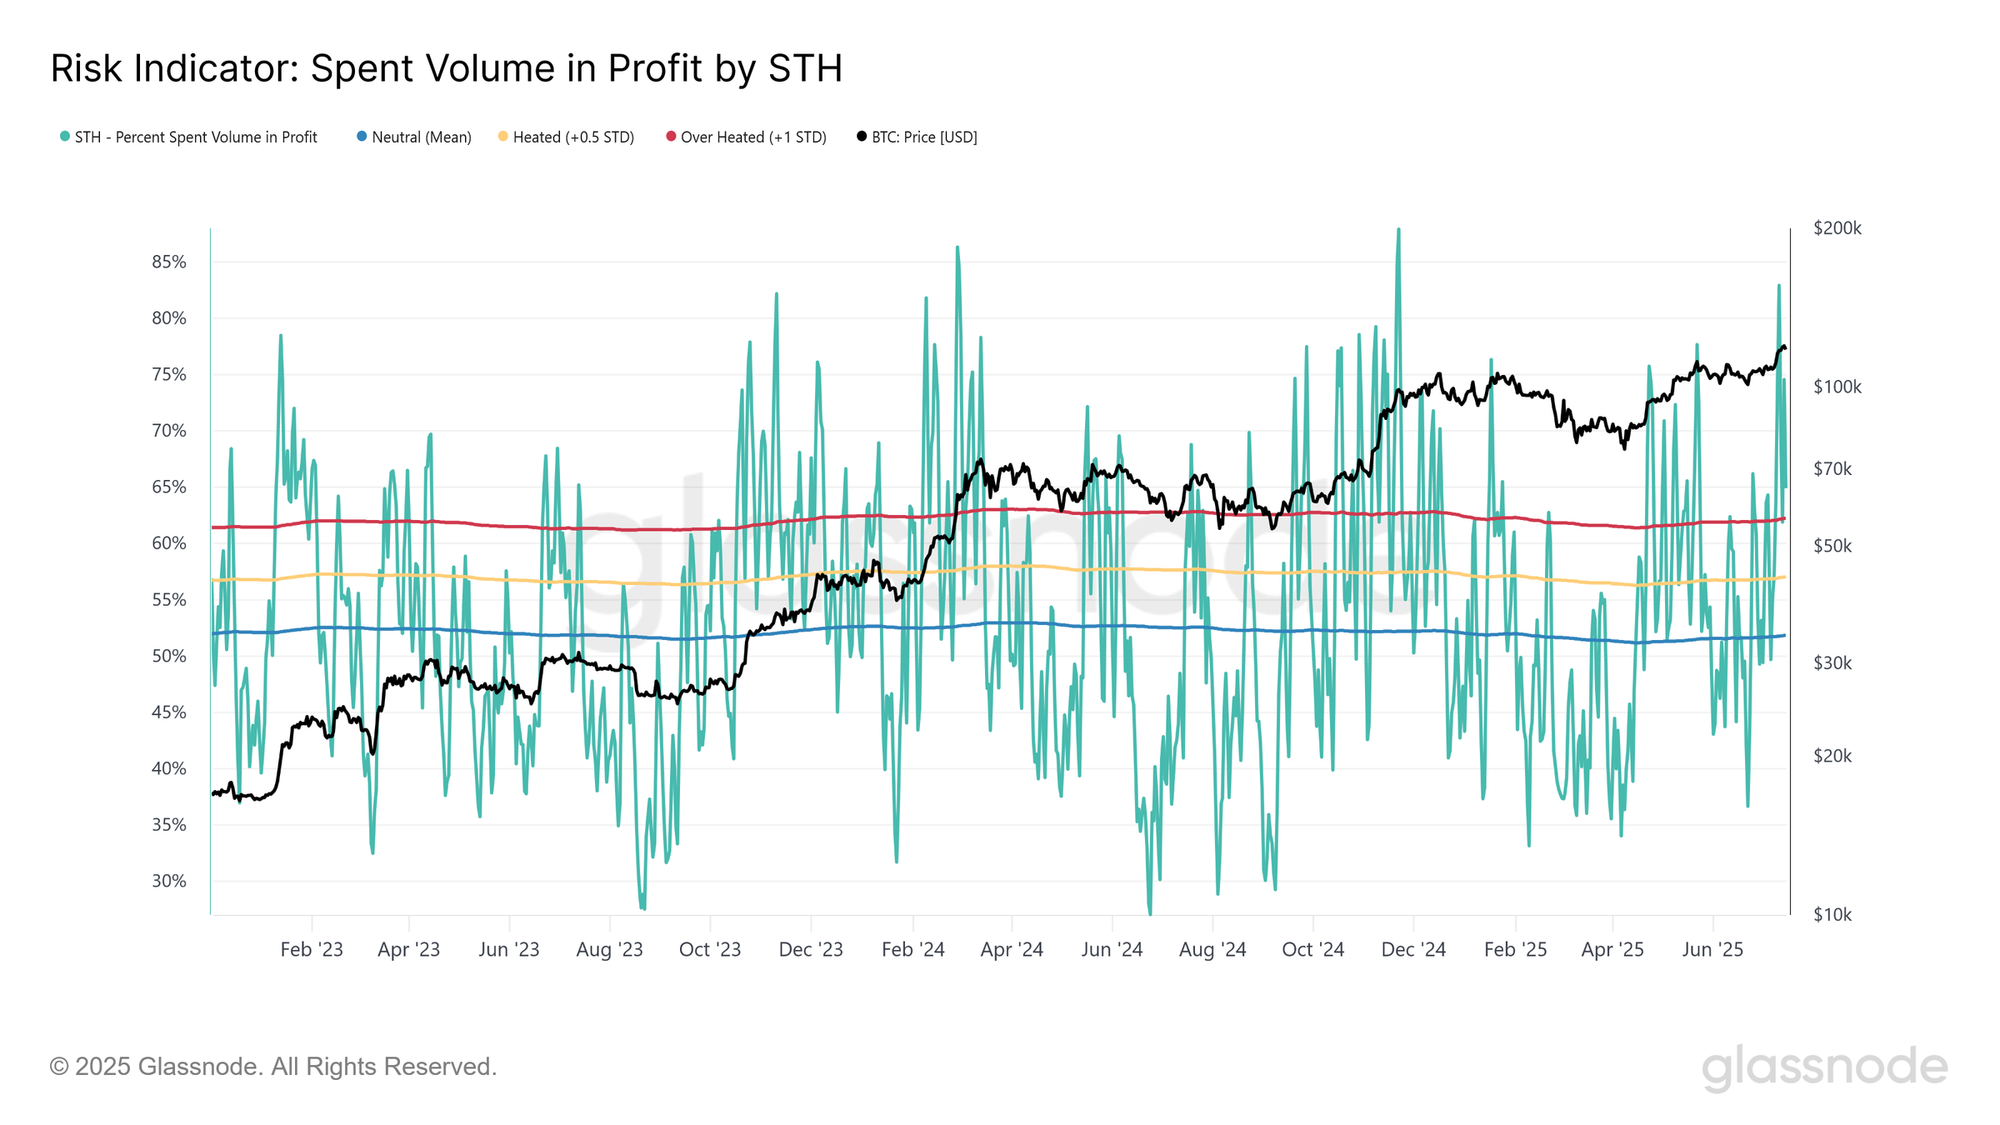Click the teal STH legend dot
This screenshot has width=2000, height=1125.
[x=65, y=136]
